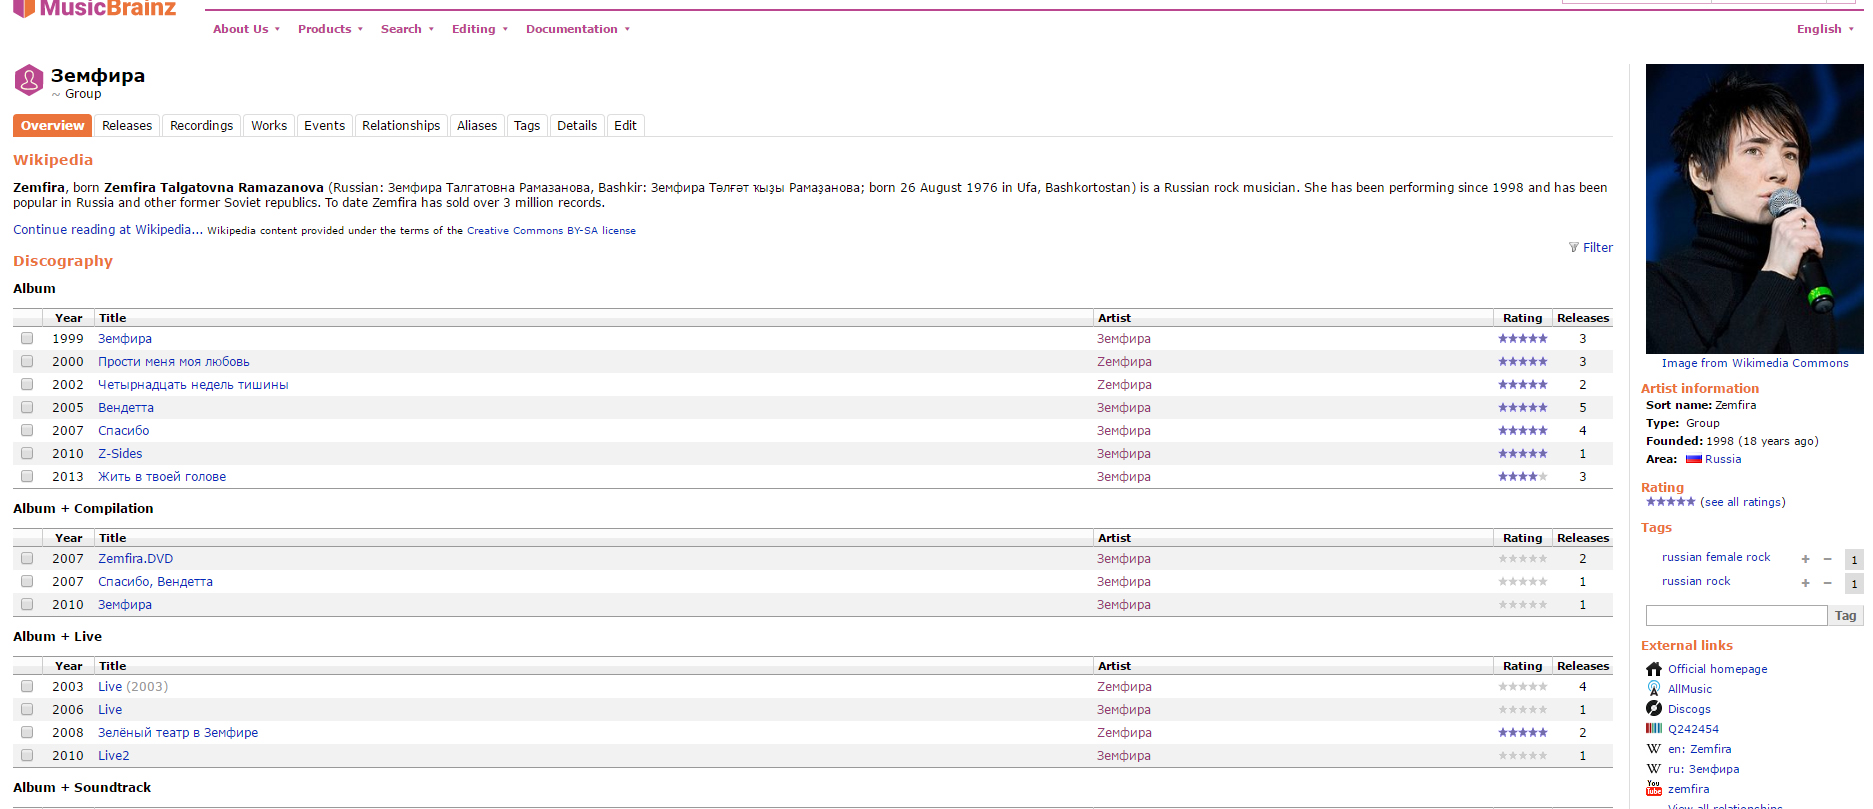
Task: Tick the 2007 Спасибо album checkbox
Action: [x=27, y=430]
